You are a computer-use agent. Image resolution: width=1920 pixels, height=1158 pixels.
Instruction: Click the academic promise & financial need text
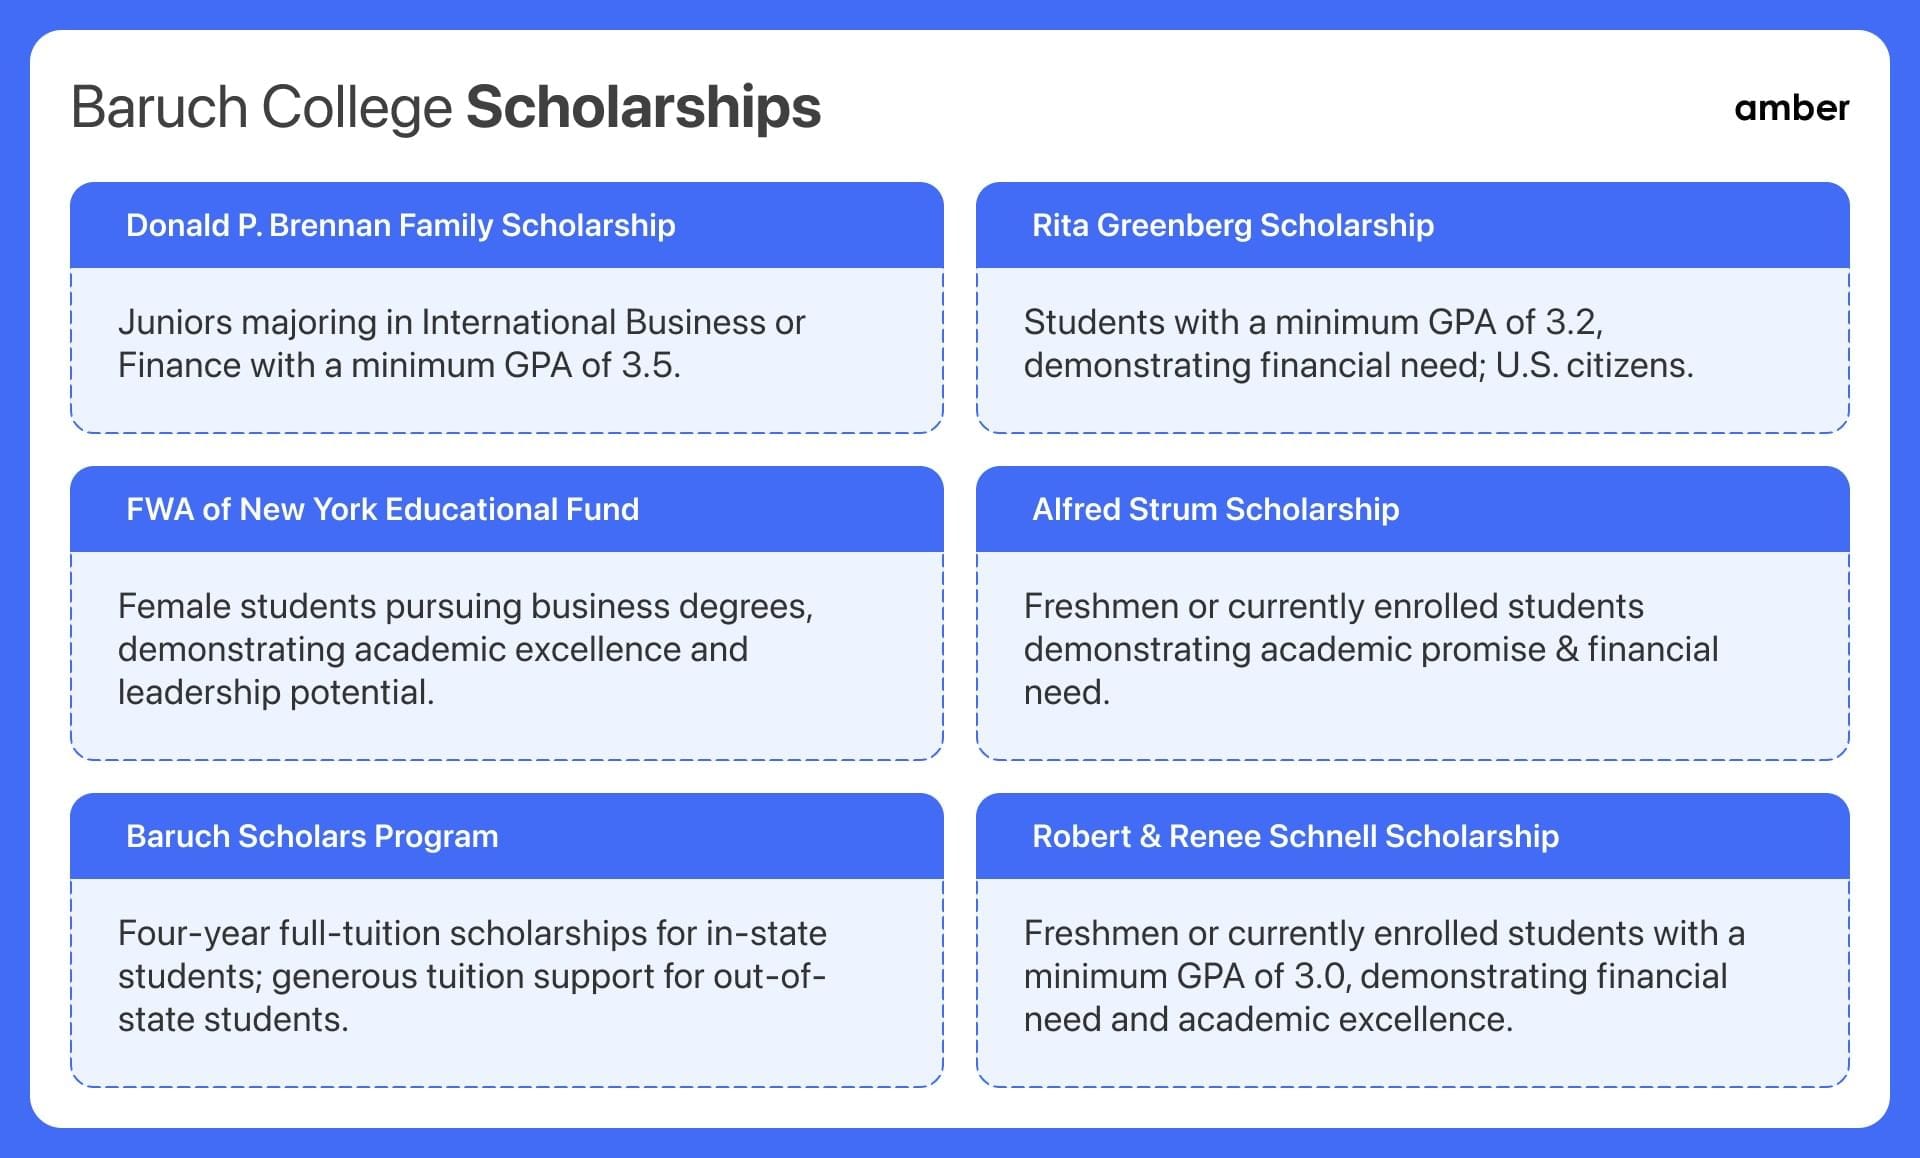[1371, 649]
